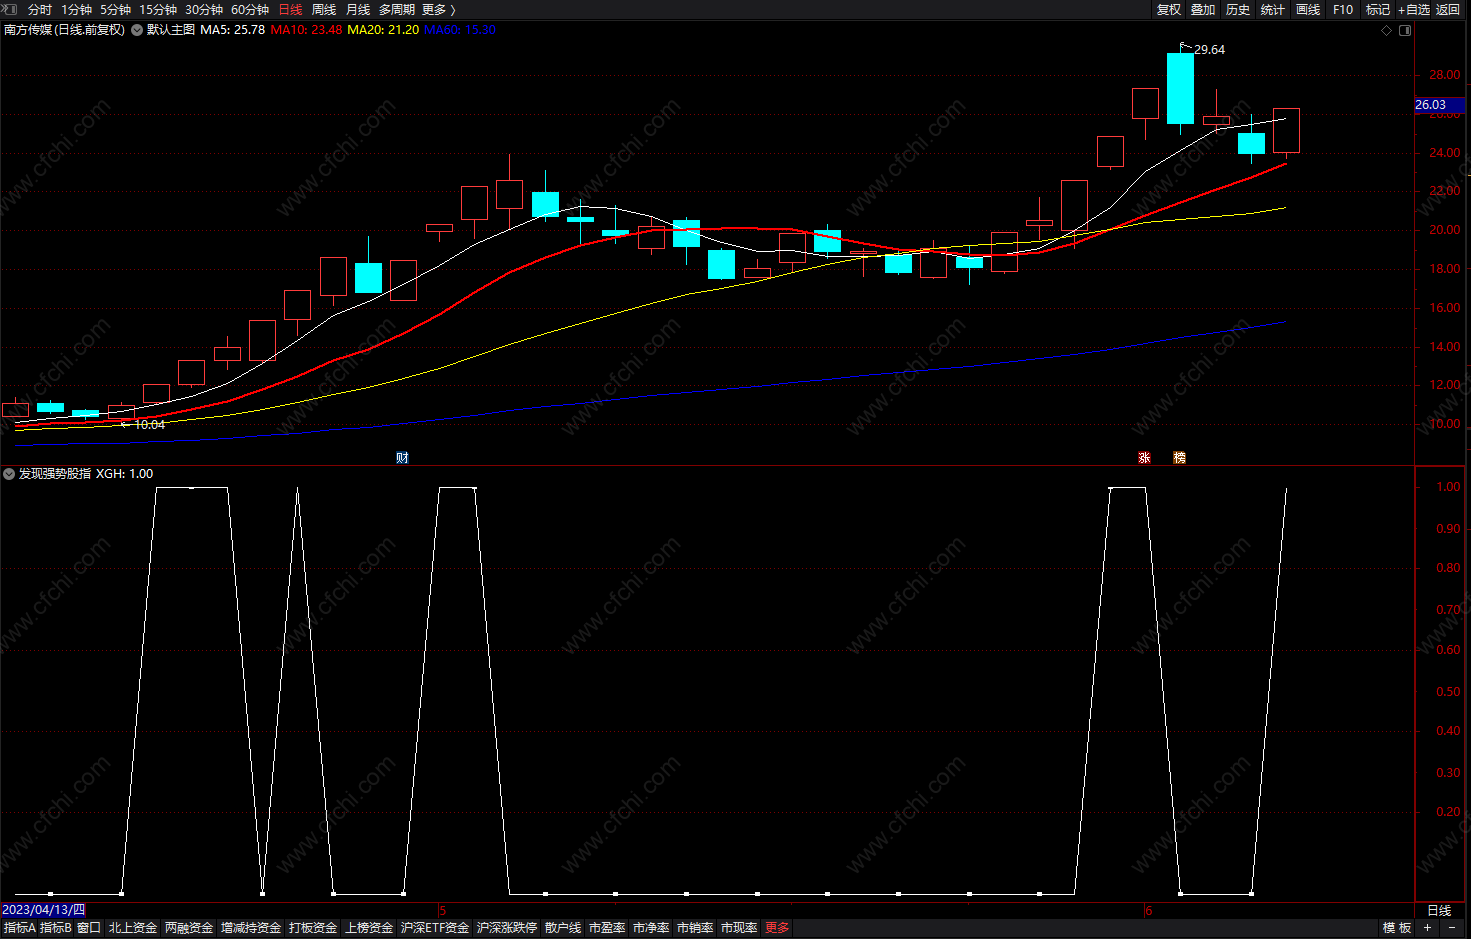
Task: Click the panel toggle icon at top-left corner
Action: 9,9
